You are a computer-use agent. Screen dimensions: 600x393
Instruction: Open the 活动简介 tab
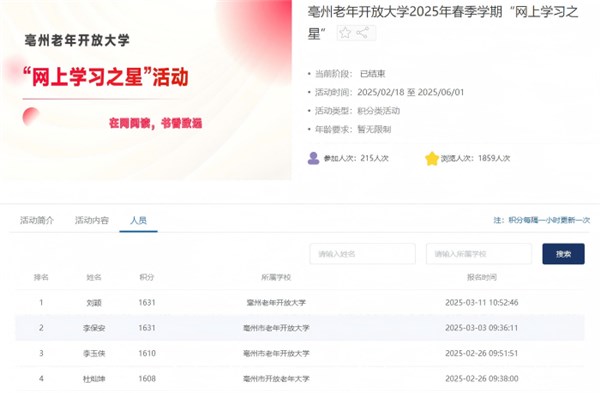click(37, 220)
